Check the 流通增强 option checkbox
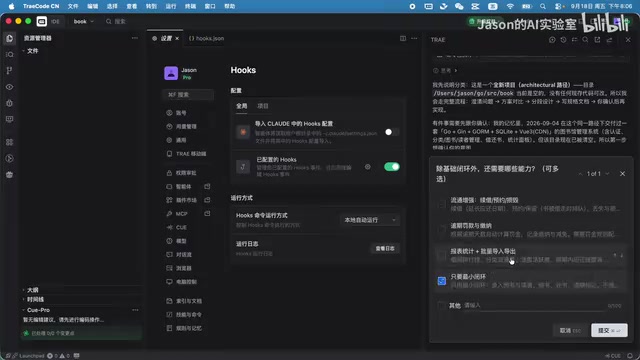 pos(442,204)
